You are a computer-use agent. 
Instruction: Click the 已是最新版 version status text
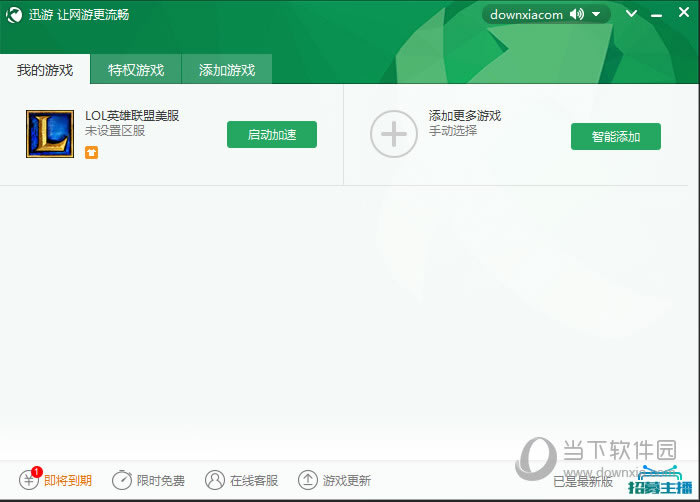(583, 481)
